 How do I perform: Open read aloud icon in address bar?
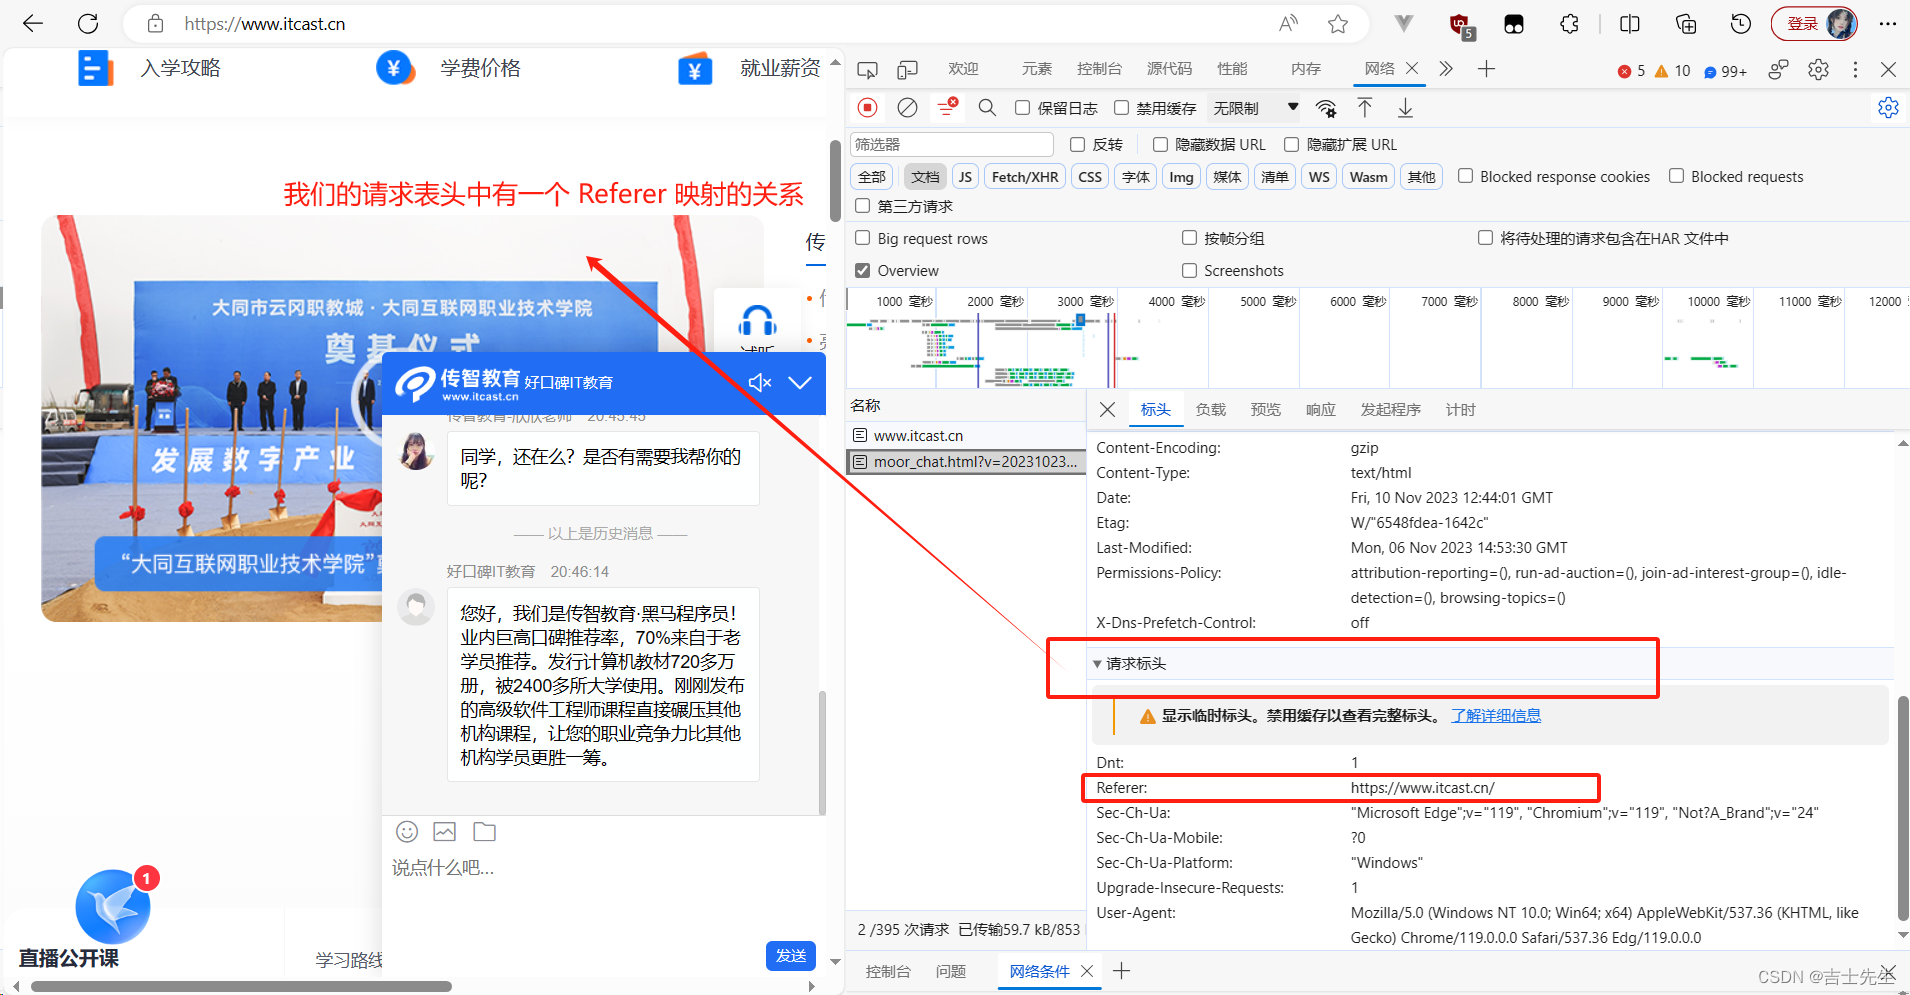click(x=1289, y=24)
